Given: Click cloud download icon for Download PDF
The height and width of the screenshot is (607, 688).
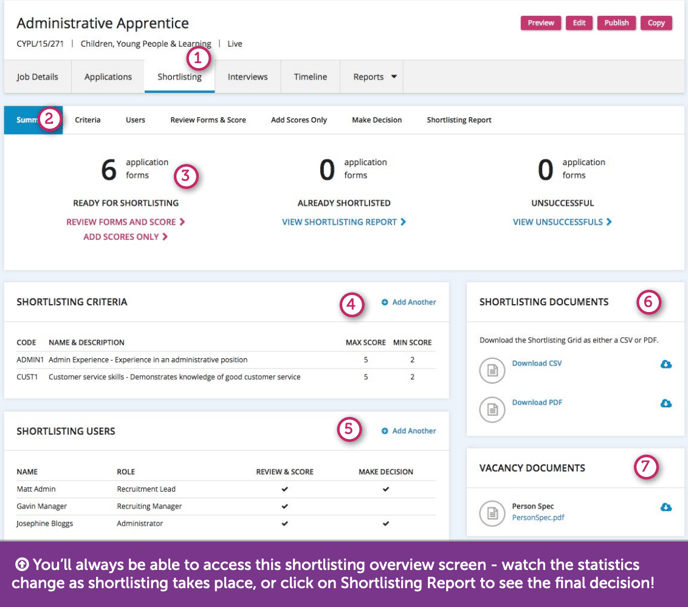Looking at the screenshot, I should [666, 403].
